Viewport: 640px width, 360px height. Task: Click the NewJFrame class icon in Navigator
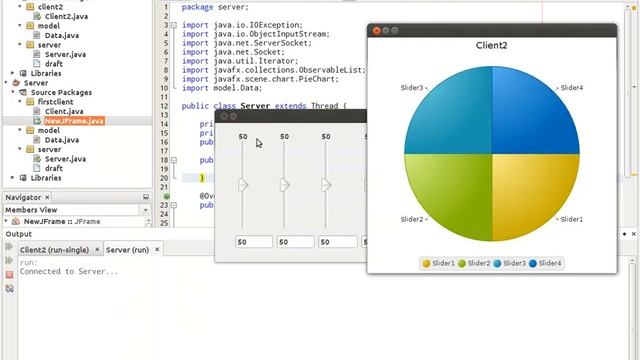point(16,222)
